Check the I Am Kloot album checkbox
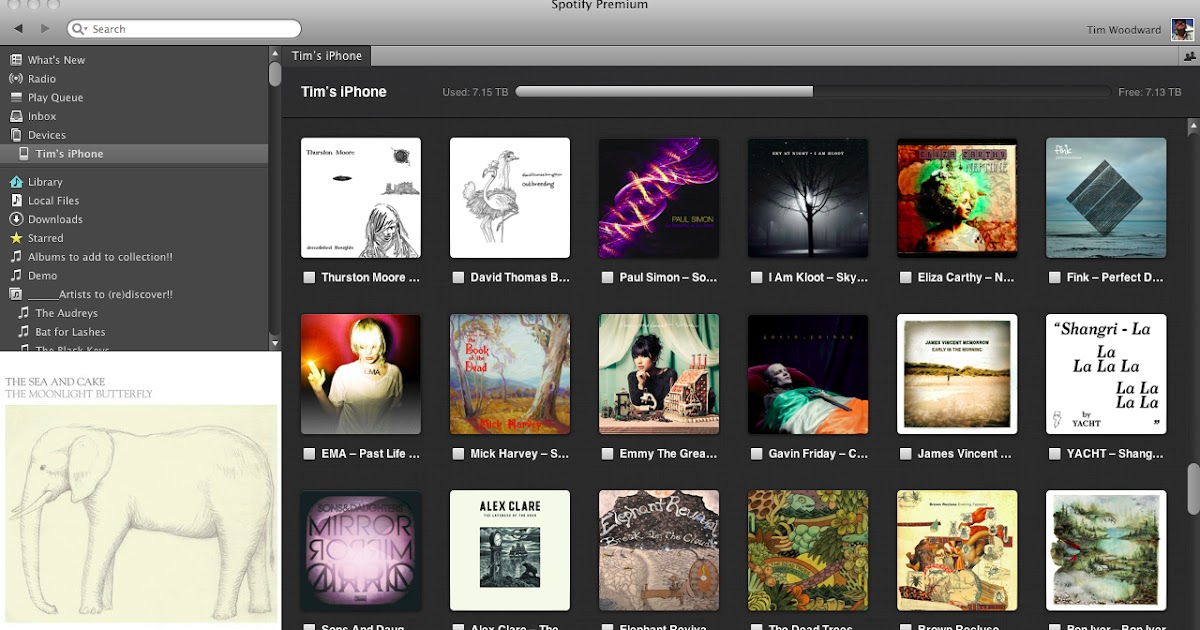 tap(756, 278)
